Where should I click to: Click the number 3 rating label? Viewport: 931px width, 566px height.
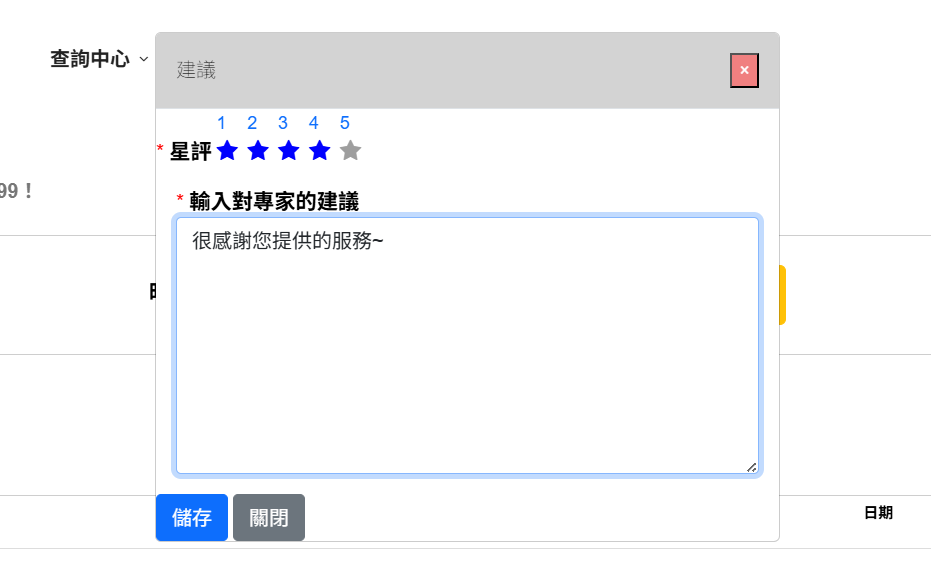coord(283,123)
